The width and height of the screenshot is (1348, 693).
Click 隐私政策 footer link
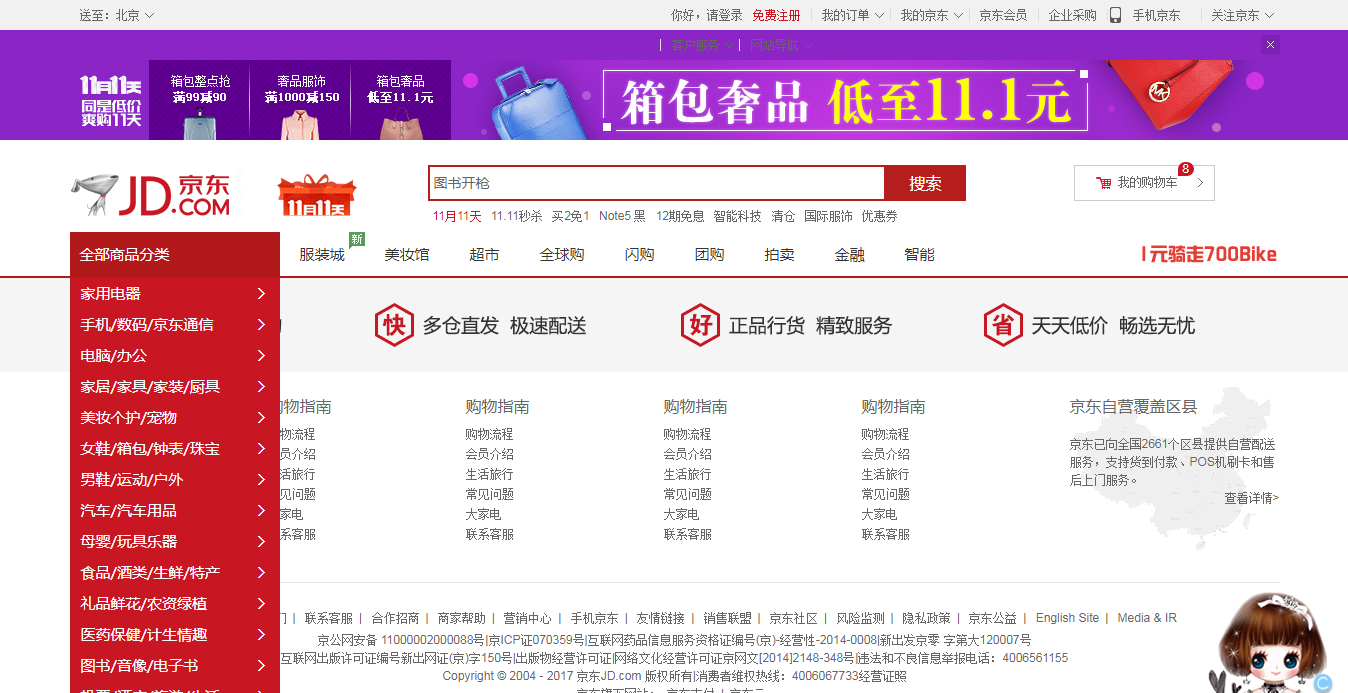[926, 618]
